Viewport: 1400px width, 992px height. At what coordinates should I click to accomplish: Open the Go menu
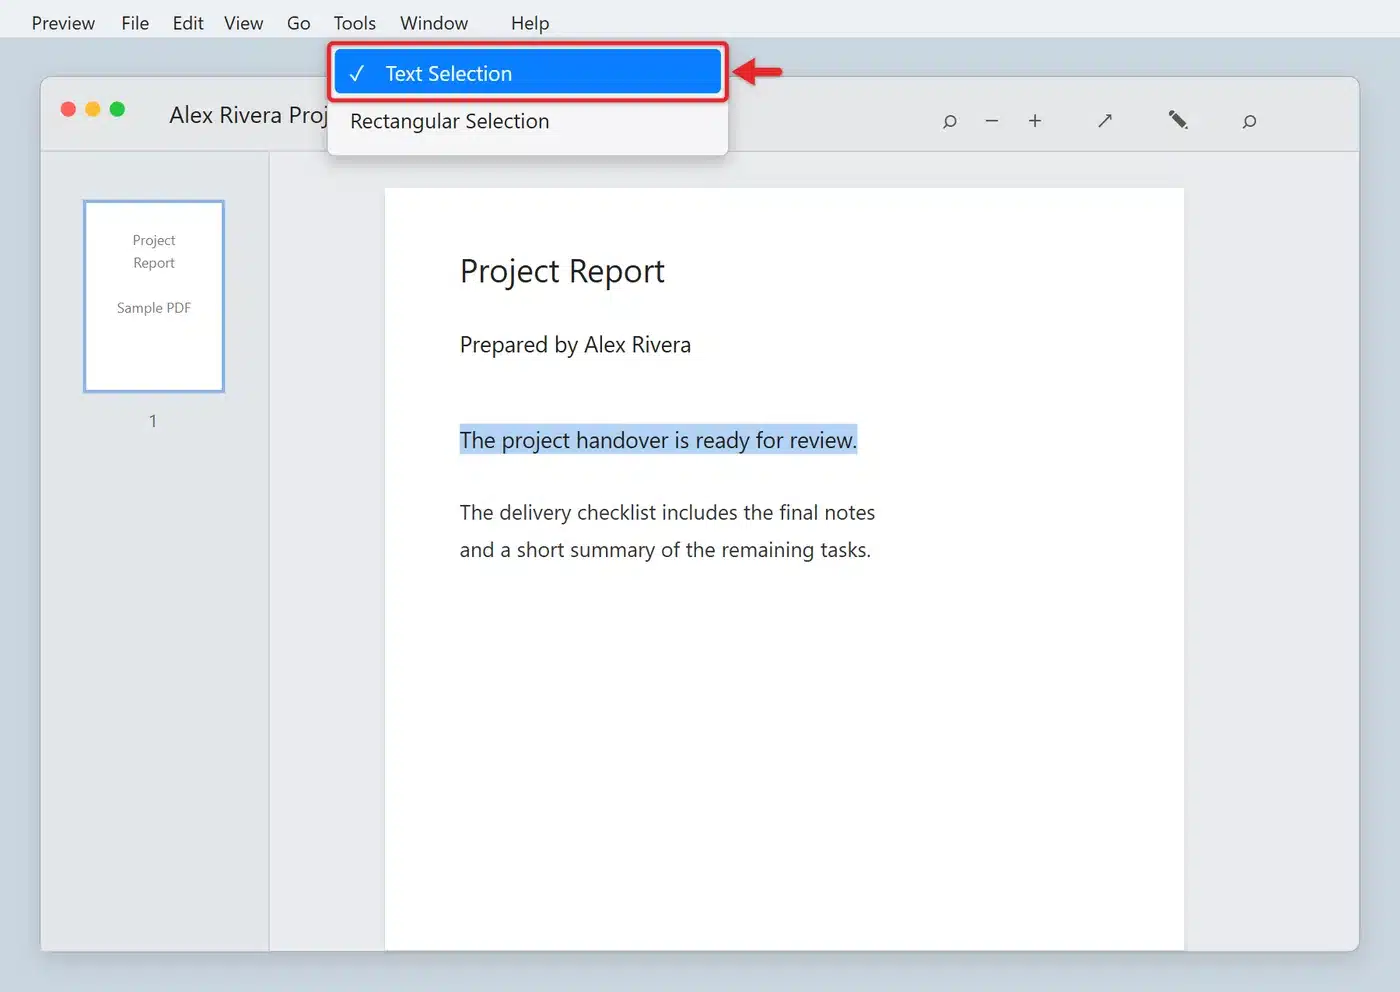pos(299,23)
